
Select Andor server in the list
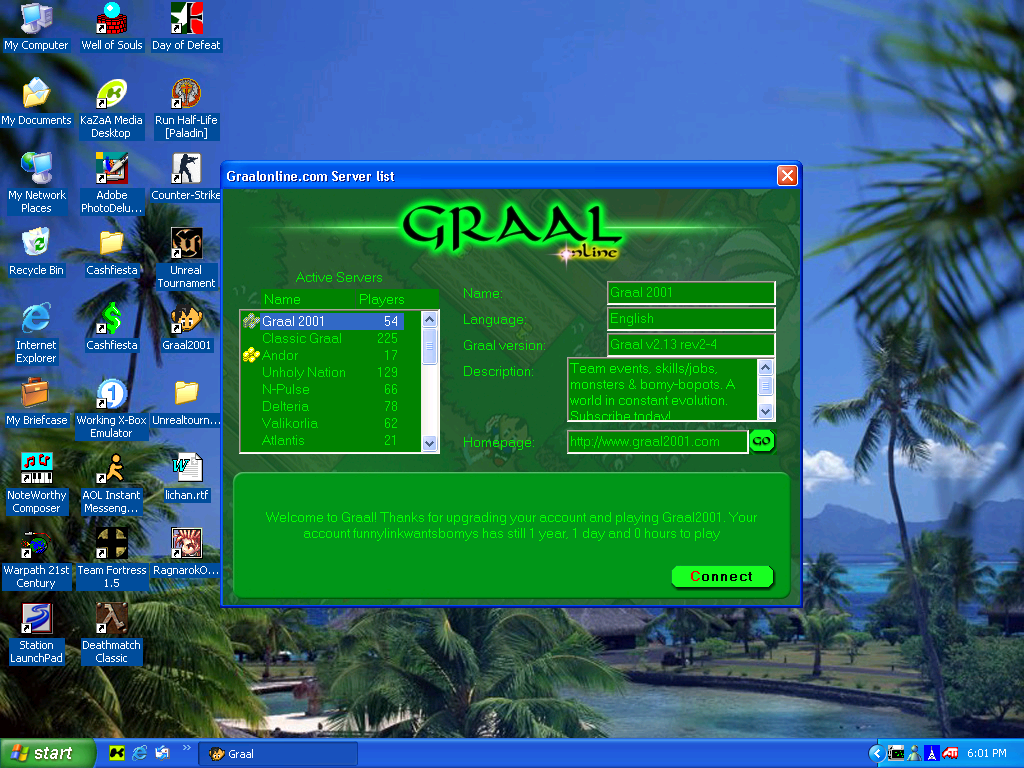click(323, 355)
